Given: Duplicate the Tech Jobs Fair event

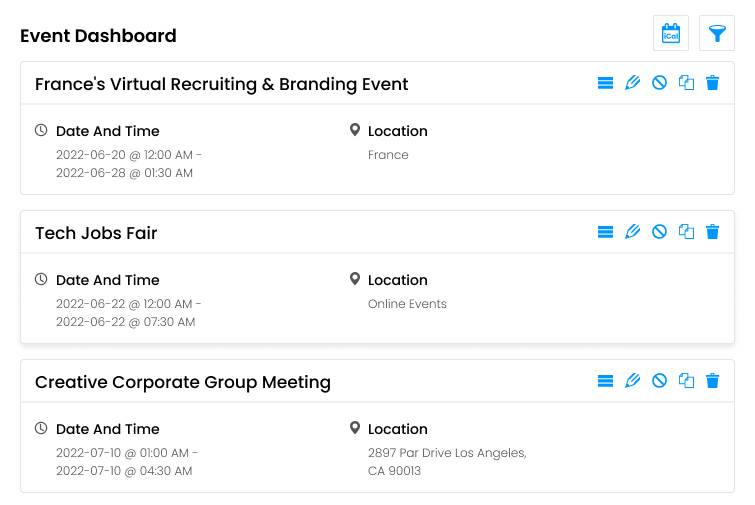Looking at the screenshot, I should tap(686, 232).
